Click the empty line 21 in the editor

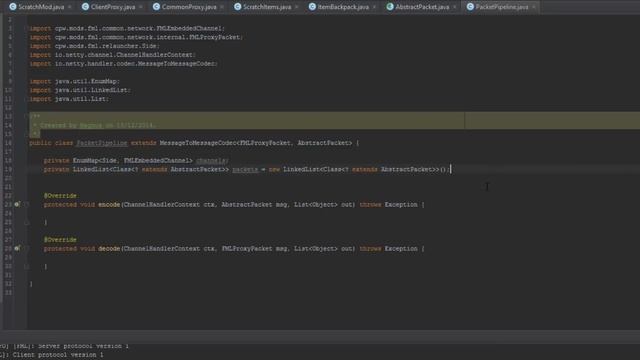[333, 187]
